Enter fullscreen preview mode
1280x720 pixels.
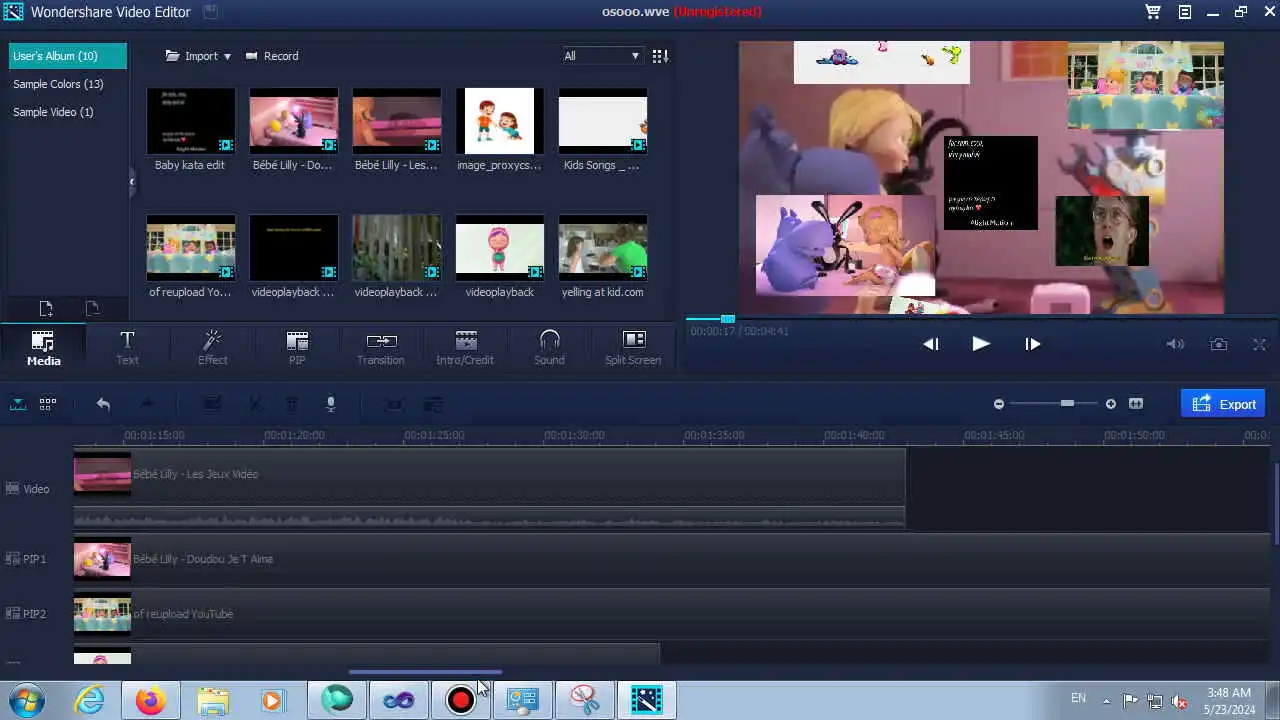click(x=1259, y=344)
